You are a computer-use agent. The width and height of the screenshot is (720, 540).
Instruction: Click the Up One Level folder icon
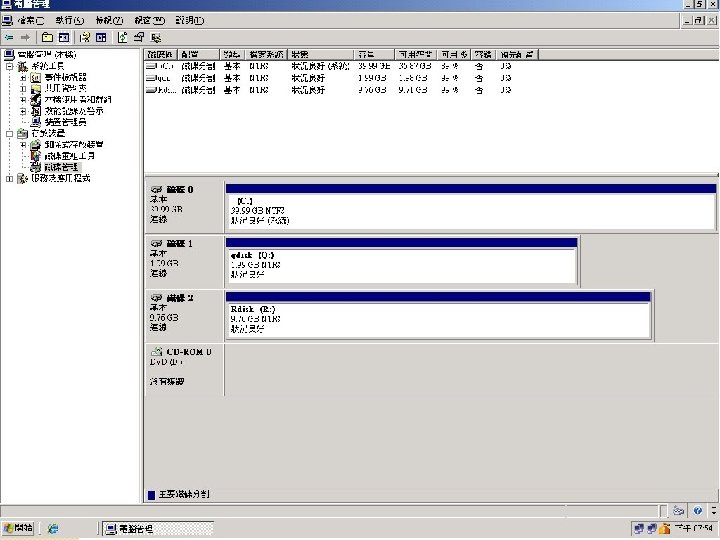click(47, 37)
